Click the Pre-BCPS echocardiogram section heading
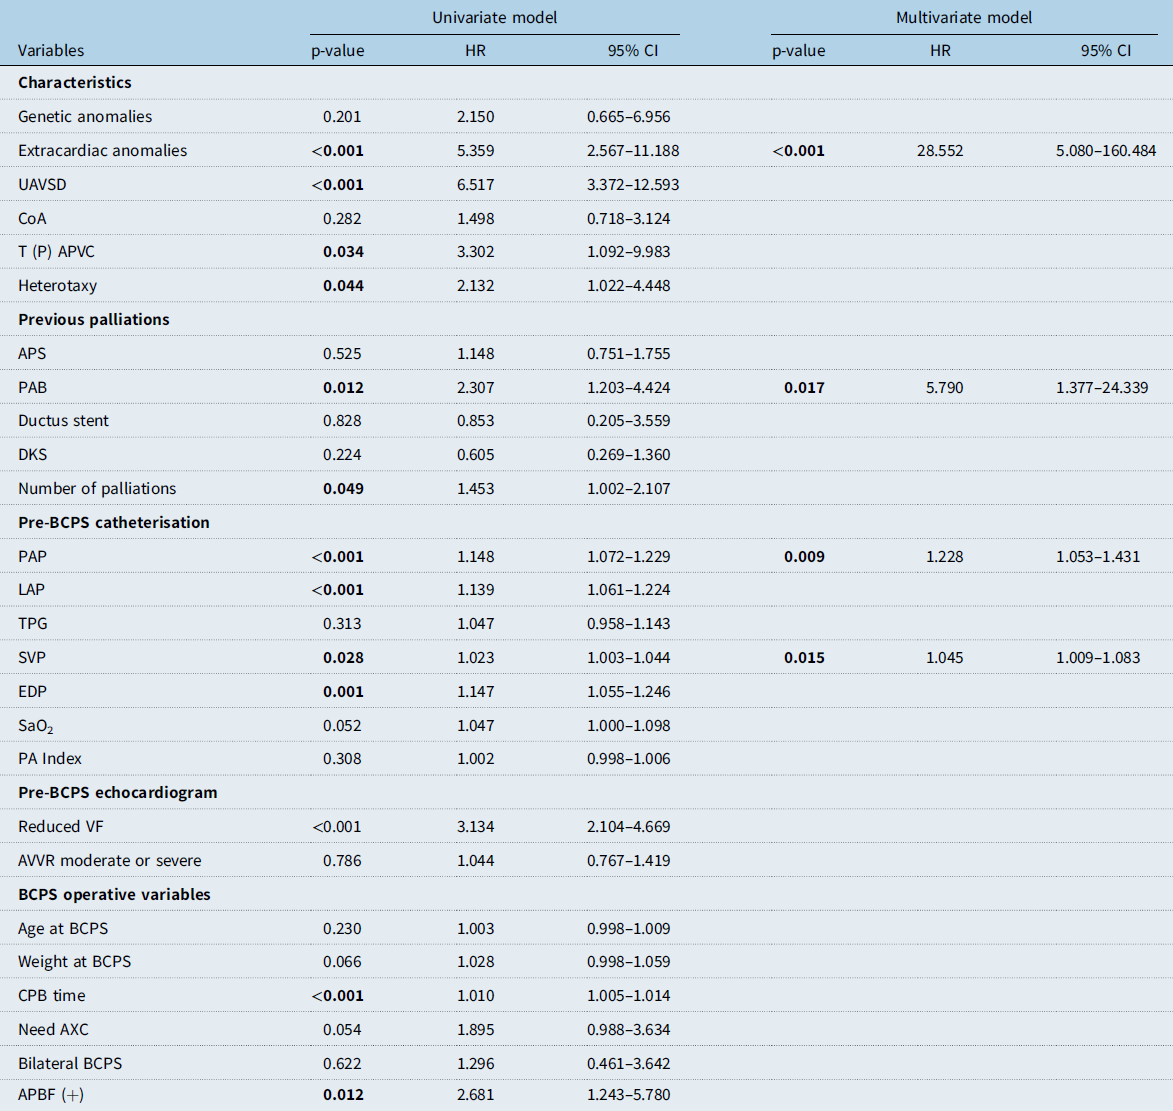This screenshot has width=1173, height=1111. pyautogui.click(x=117, y=793)
